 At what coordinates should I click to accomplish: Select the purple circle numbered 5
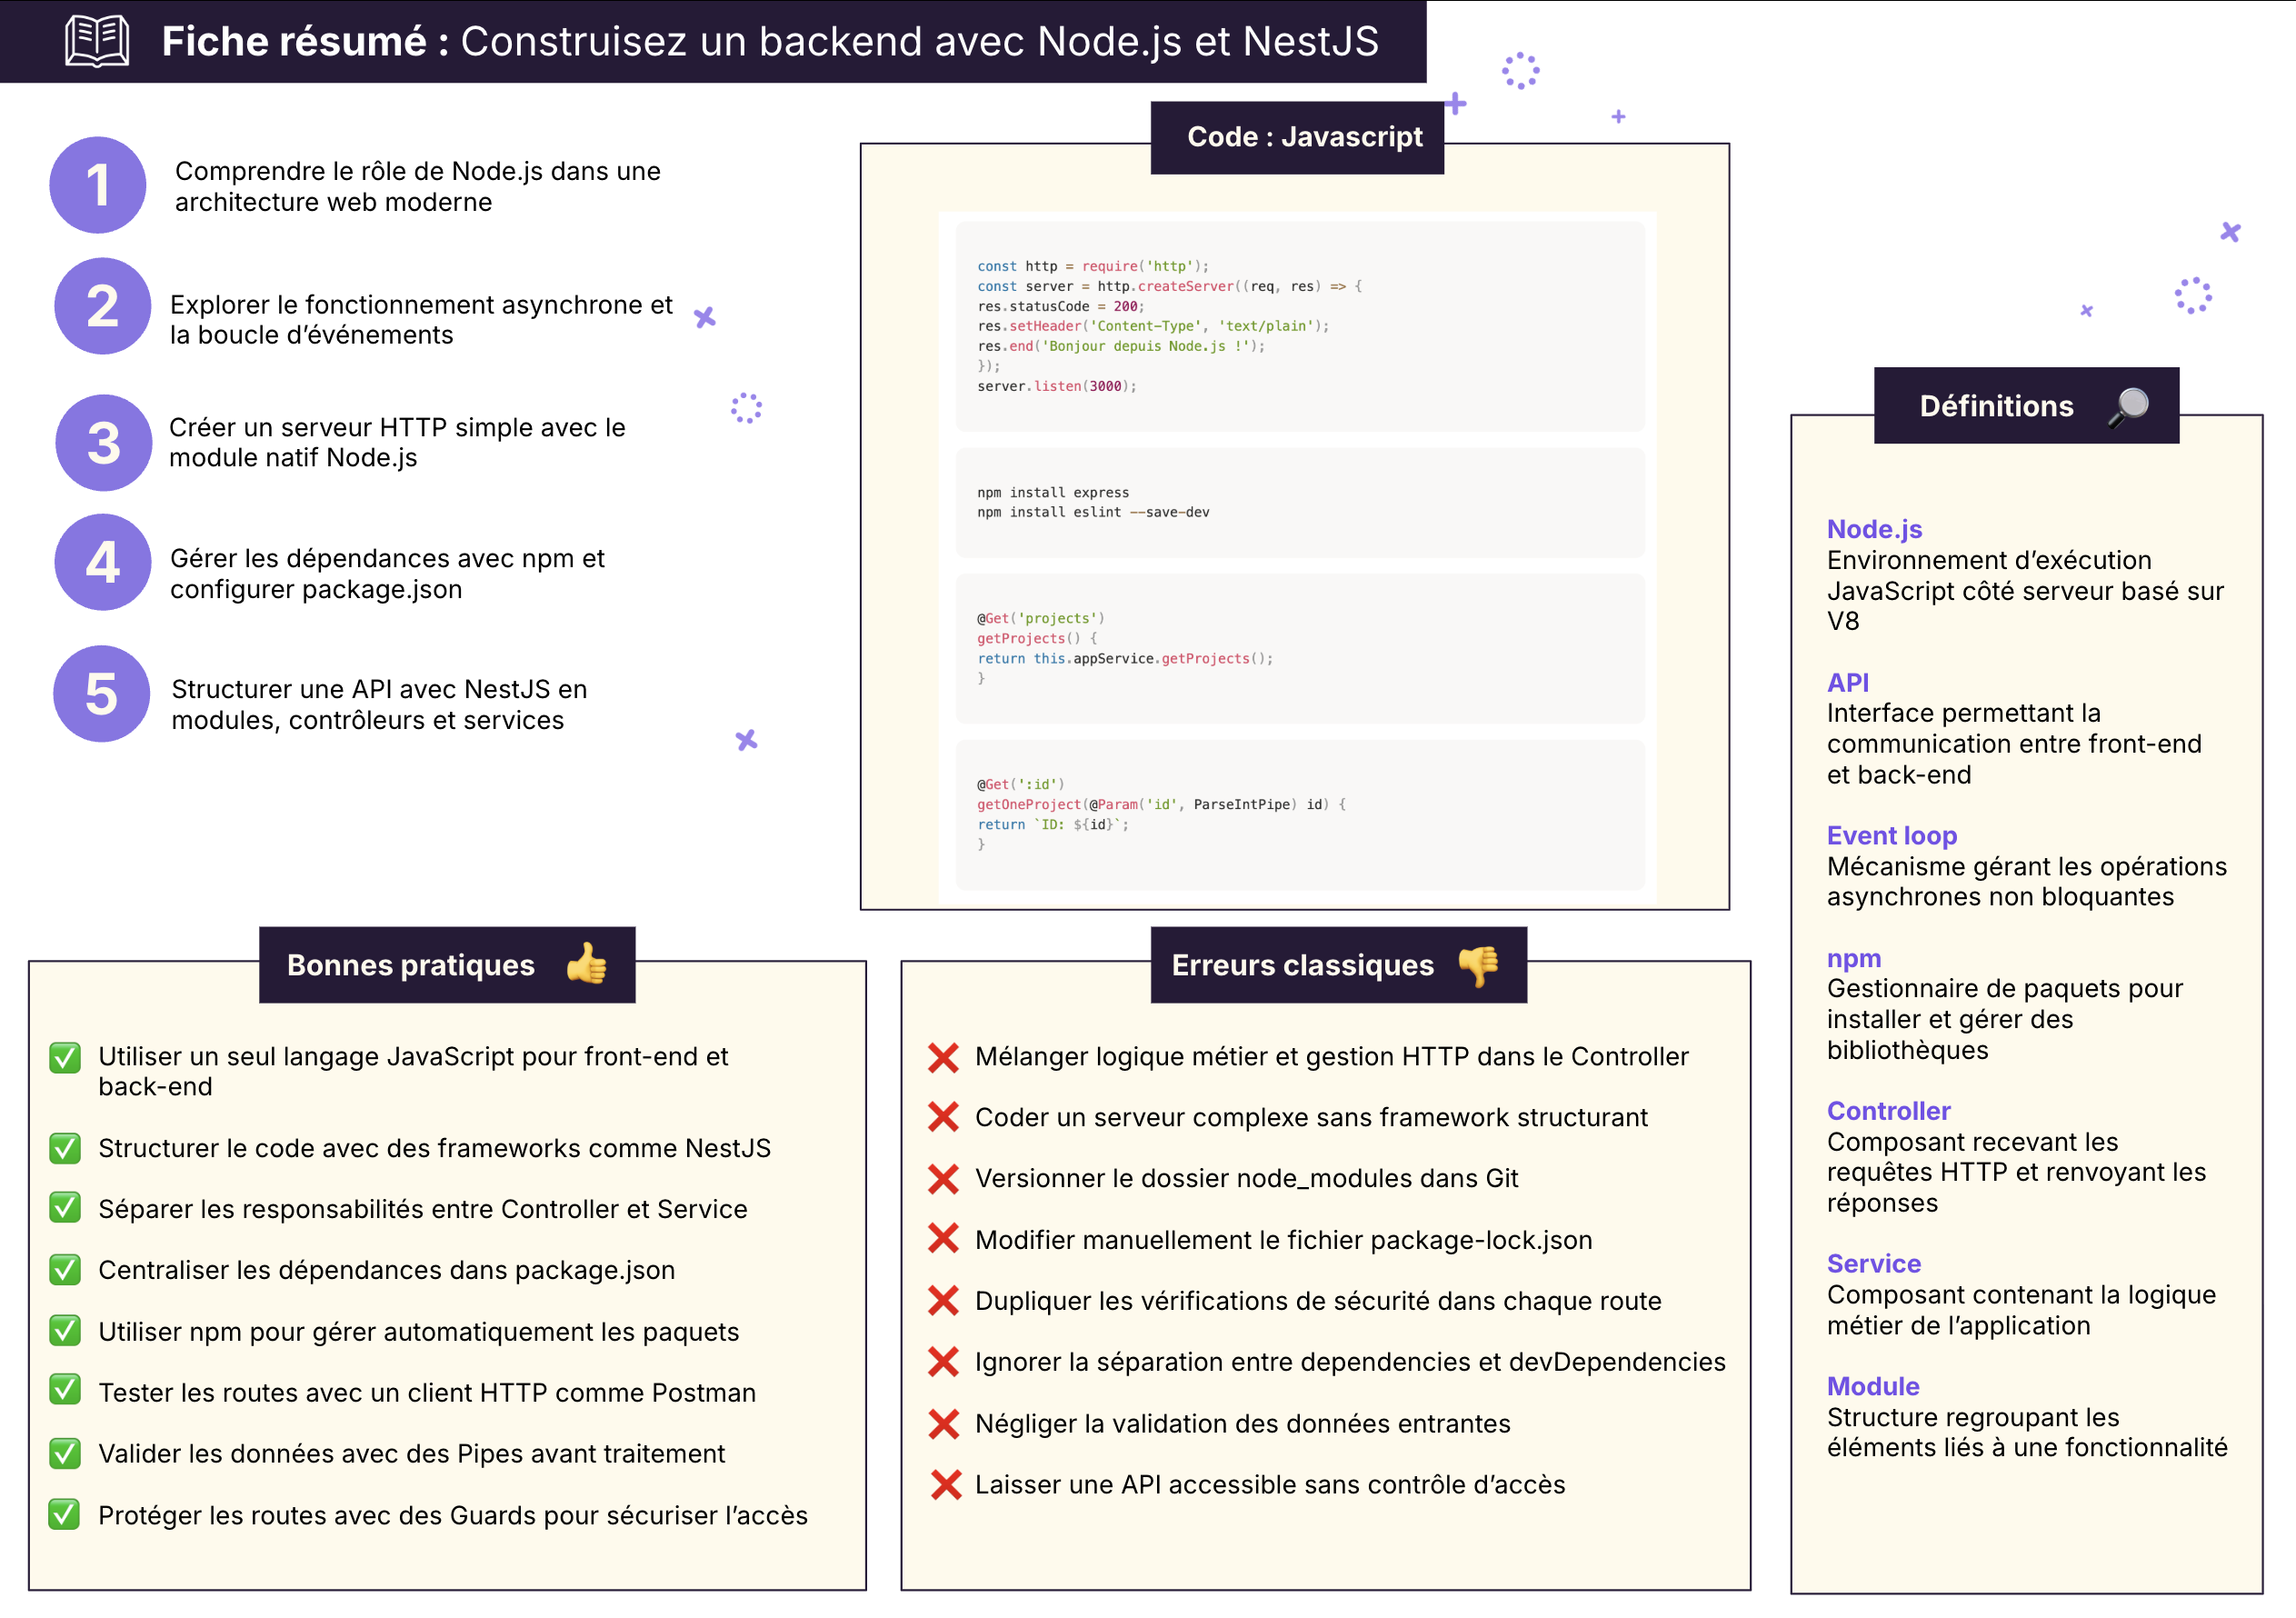point(102,694)
